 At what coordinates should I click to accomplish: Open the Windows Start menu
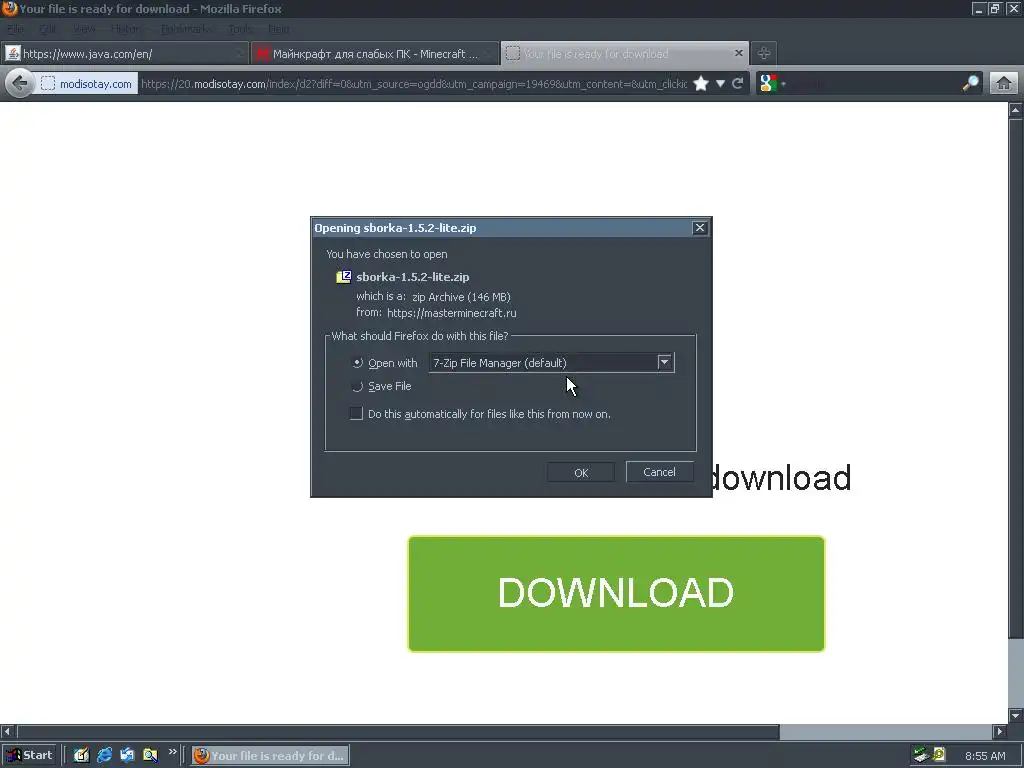tap(29, 755)
